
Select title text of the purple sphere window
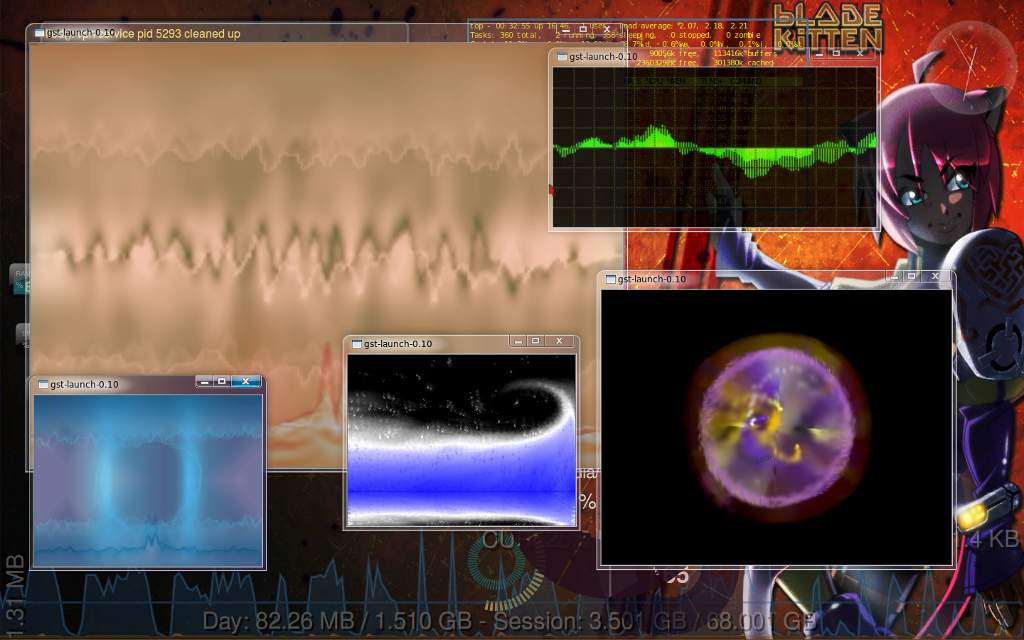pos(652,279)
